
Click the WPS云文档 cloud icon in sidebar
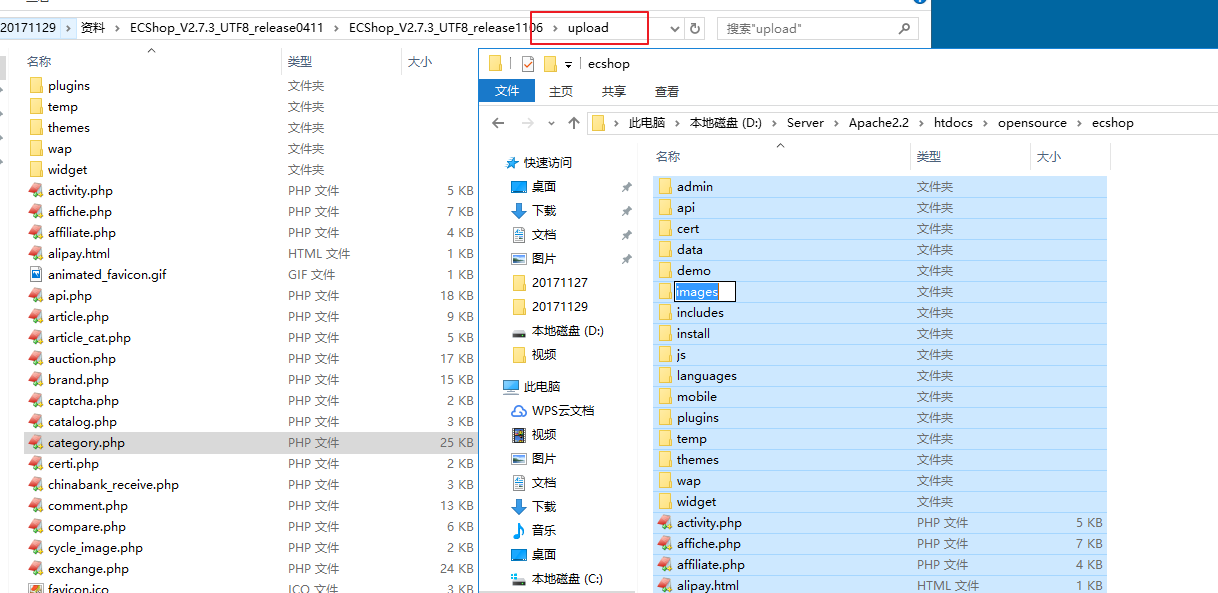click(x=518, y=411)
